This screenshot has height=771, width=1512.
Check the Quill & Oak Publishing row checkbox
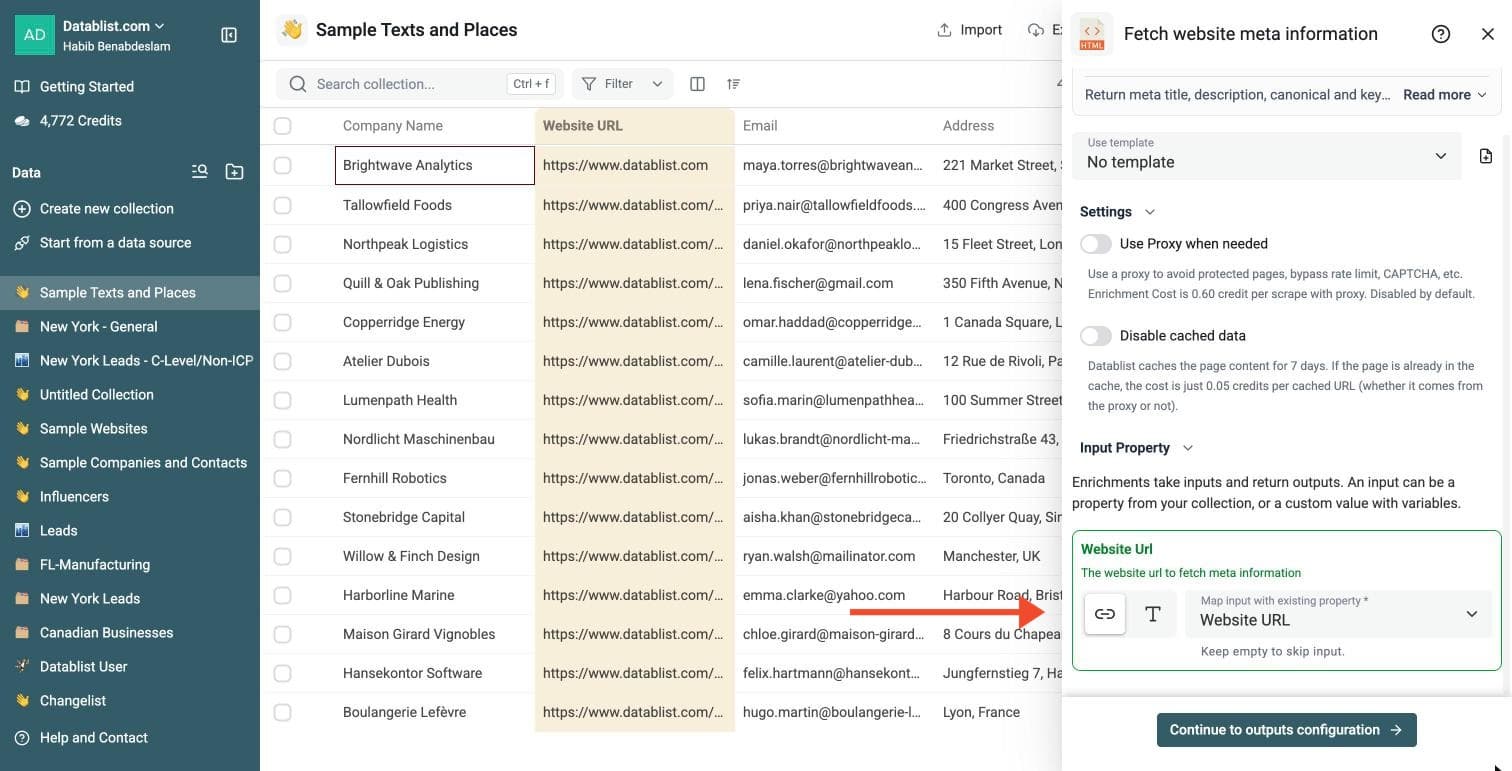click(283, 283)
